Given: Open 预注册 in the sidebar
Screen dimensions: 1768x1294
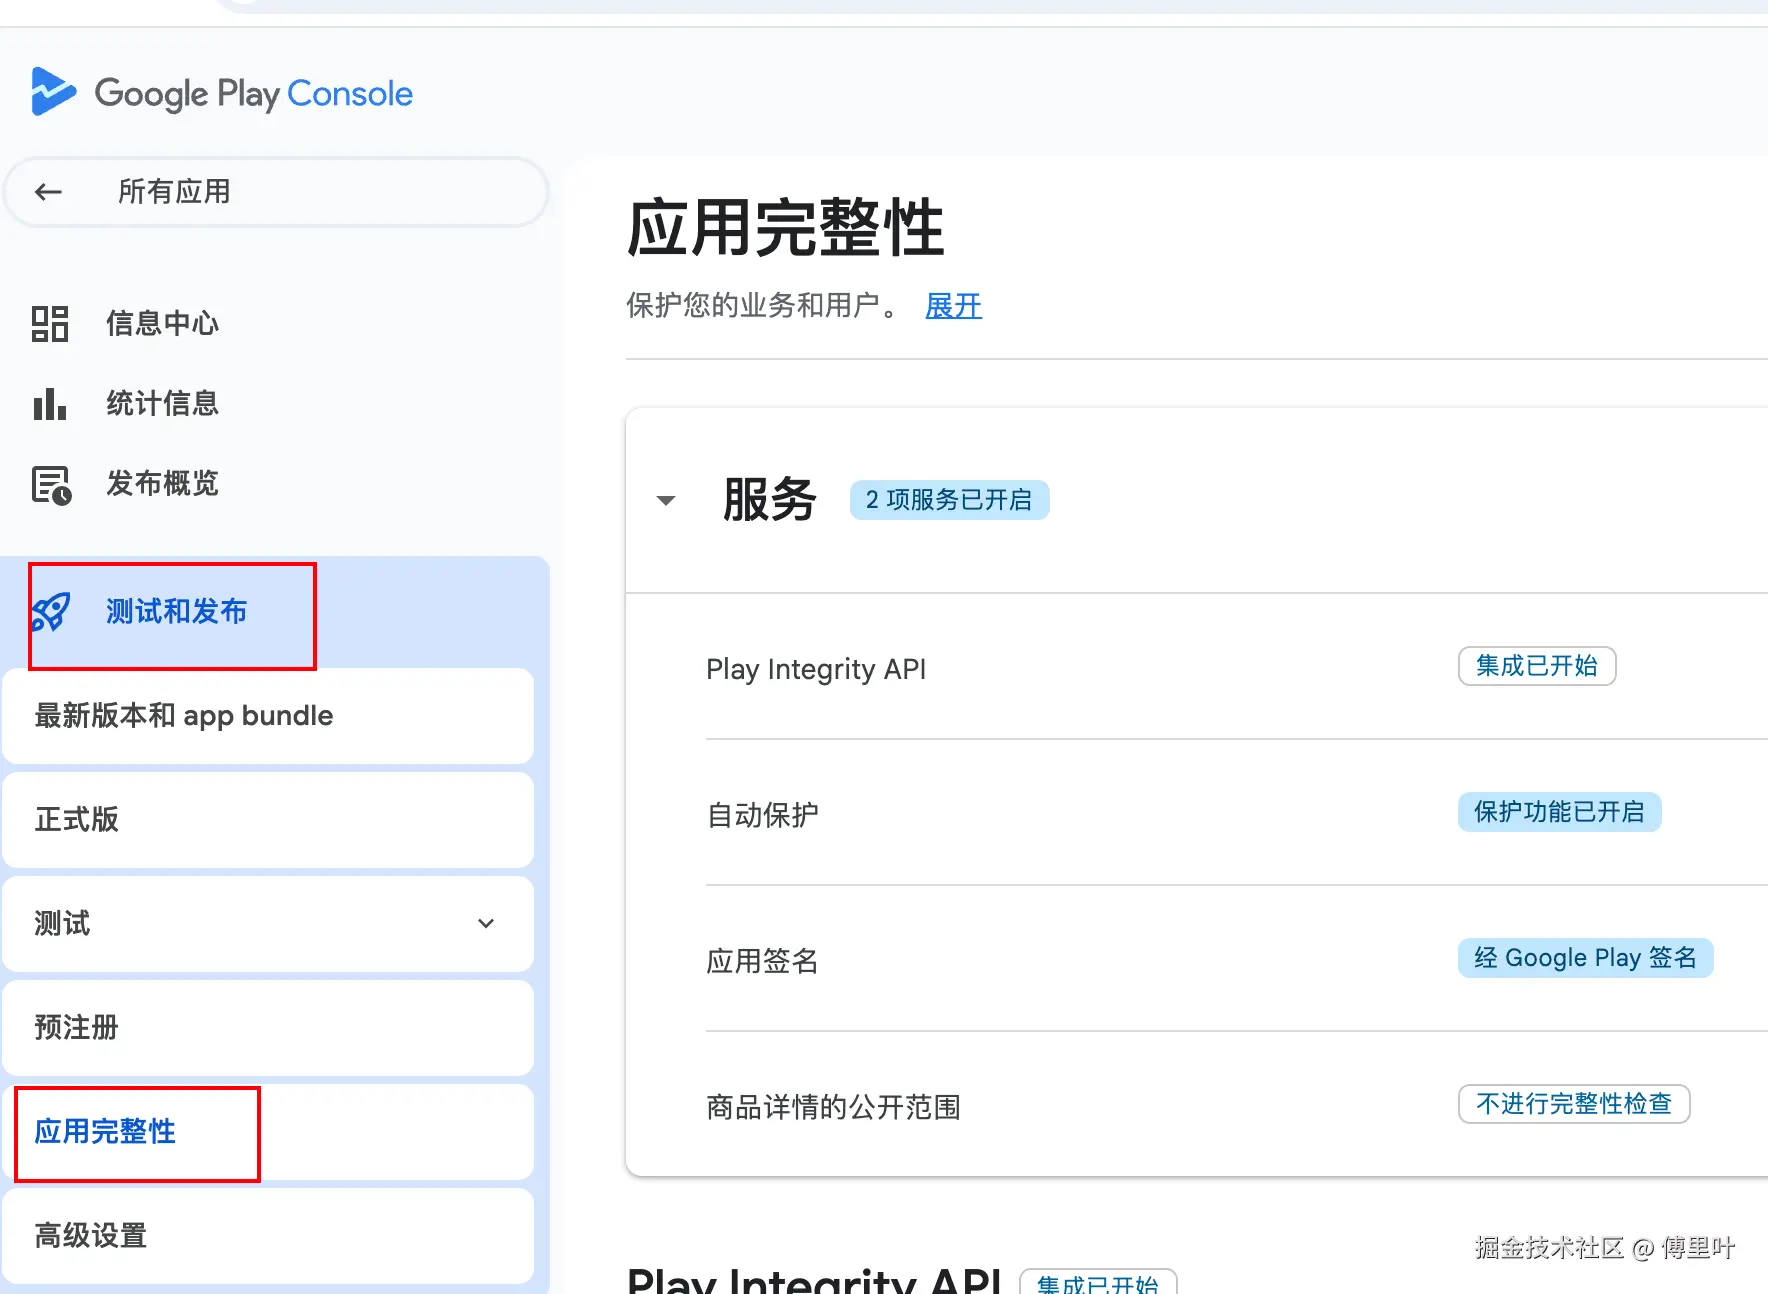Looking at the screenshot, I should coord(268,1028).
